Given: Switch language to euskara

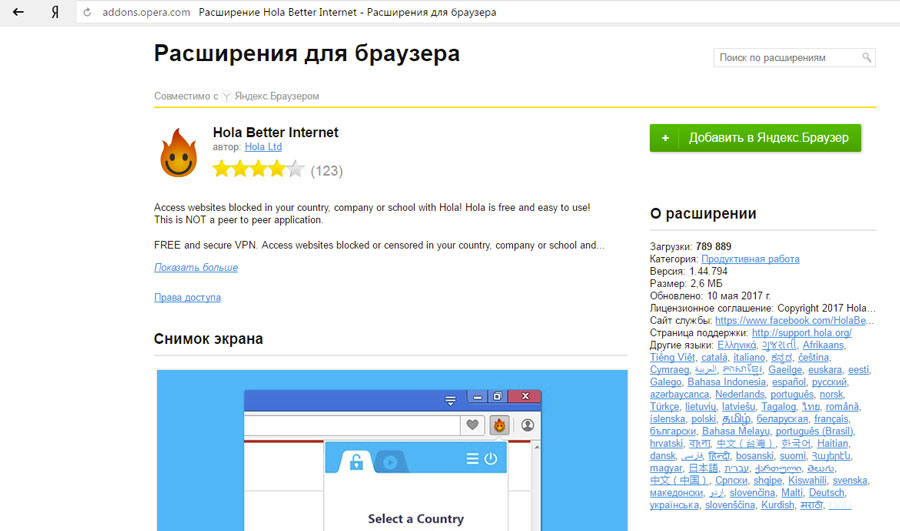Looking at the screenshot, I should pyautogui.click(x=825, y=370).
